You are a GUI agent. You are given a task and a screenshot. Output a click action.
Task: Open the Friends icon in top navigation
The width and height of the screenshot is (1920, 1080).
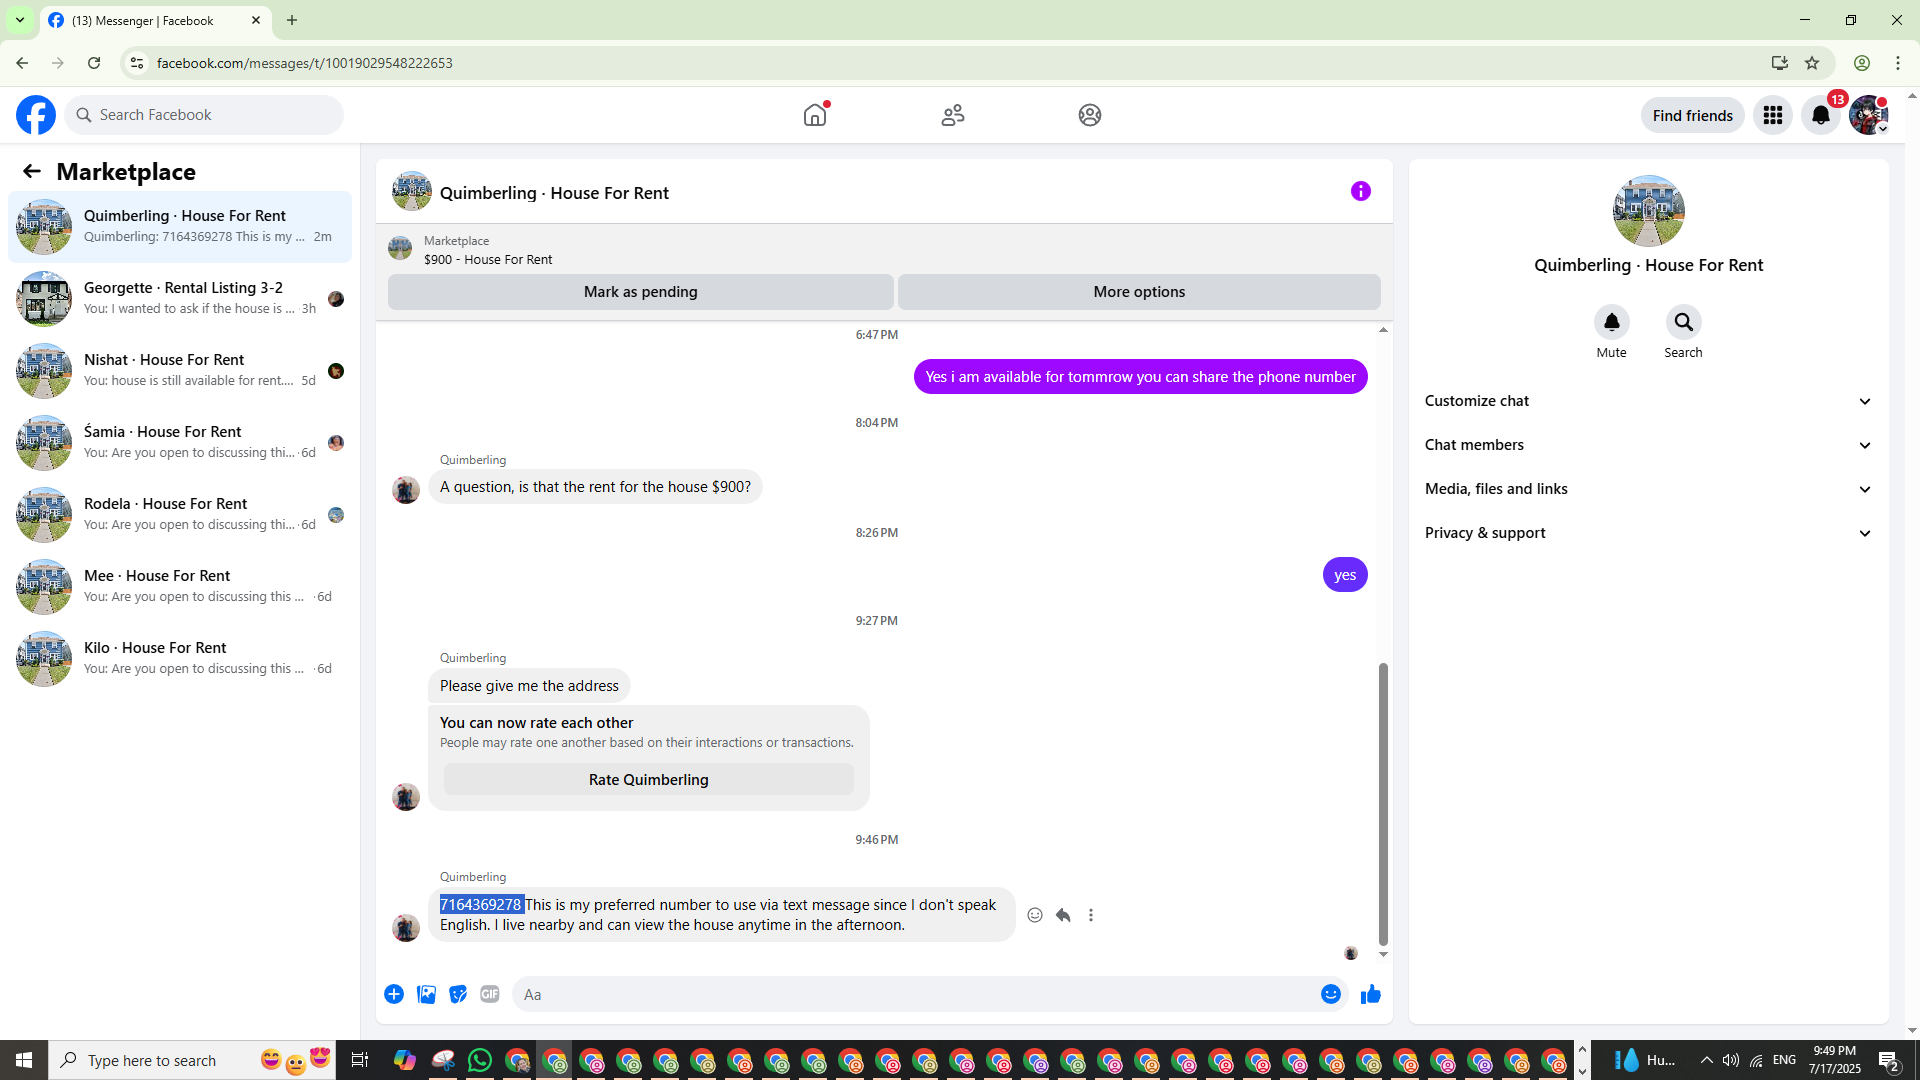tap(953, 115)
